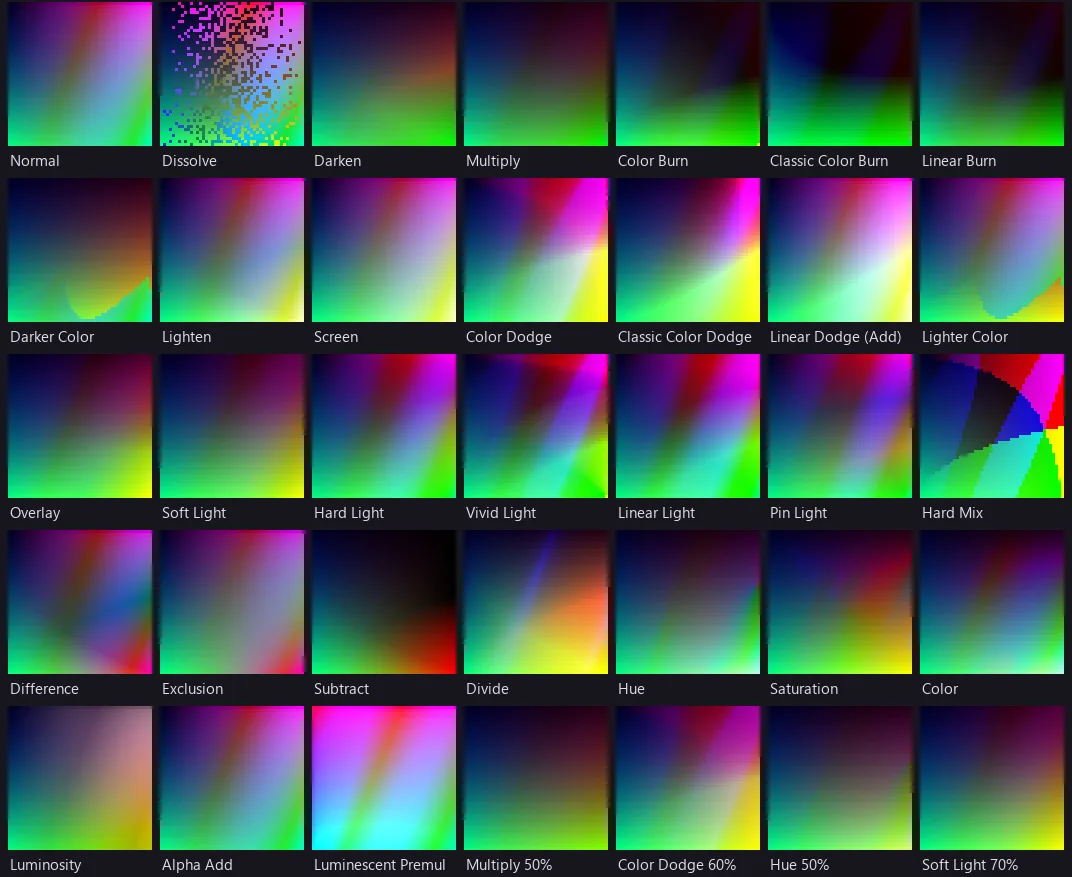Image resolution: width=1072 pixels, height=877 pixels.
Task: Click the 'Difference' caption
Action: click(x=44, y=689)
